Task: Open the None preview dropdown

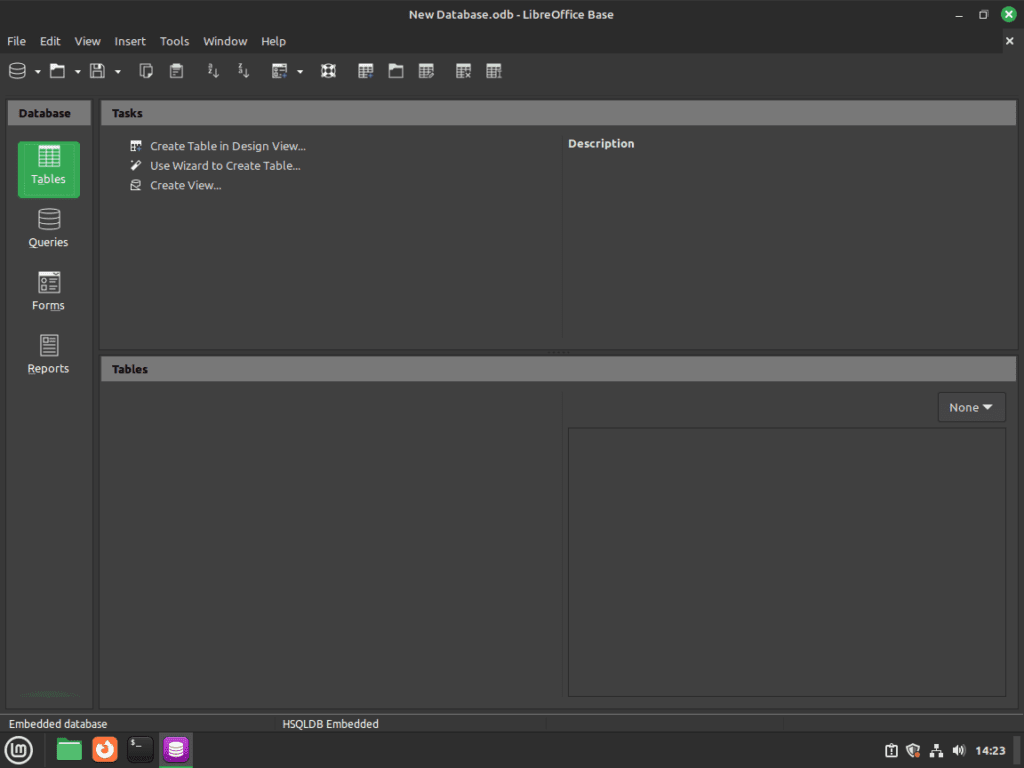Action: 970,407
